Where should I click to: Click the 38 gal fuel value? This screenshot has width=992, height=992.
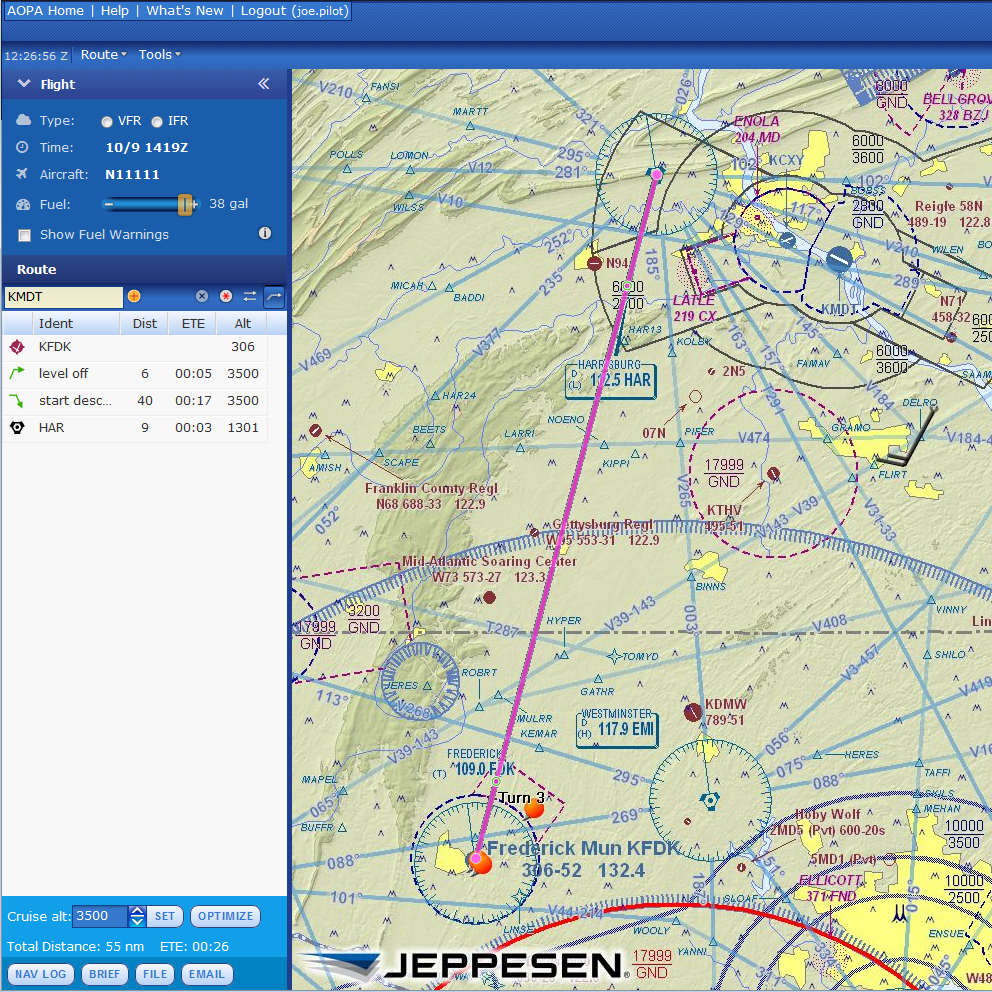tap(228, 204)
